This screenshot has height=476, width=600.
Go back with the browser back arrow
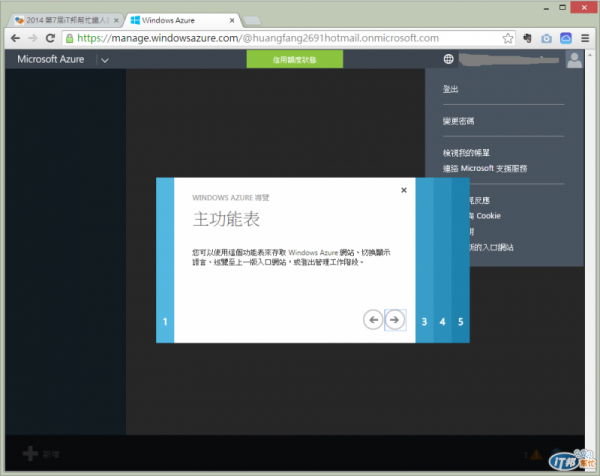pyautogui.click(x=15, y=38)
